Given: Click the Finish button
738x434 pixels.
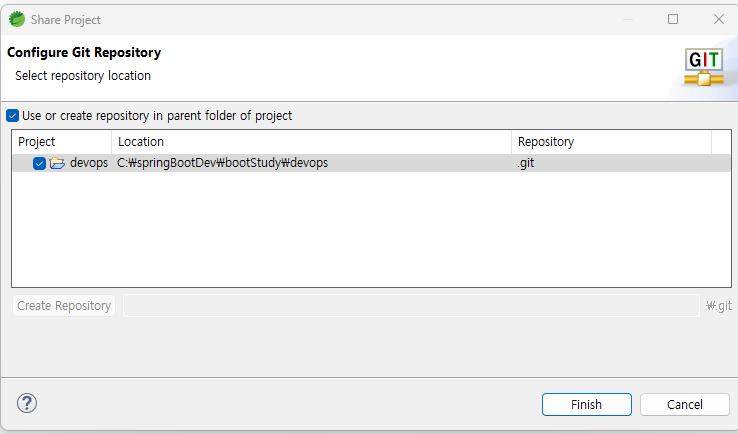Looking at the screenshot, I should [x=586, y=404].
